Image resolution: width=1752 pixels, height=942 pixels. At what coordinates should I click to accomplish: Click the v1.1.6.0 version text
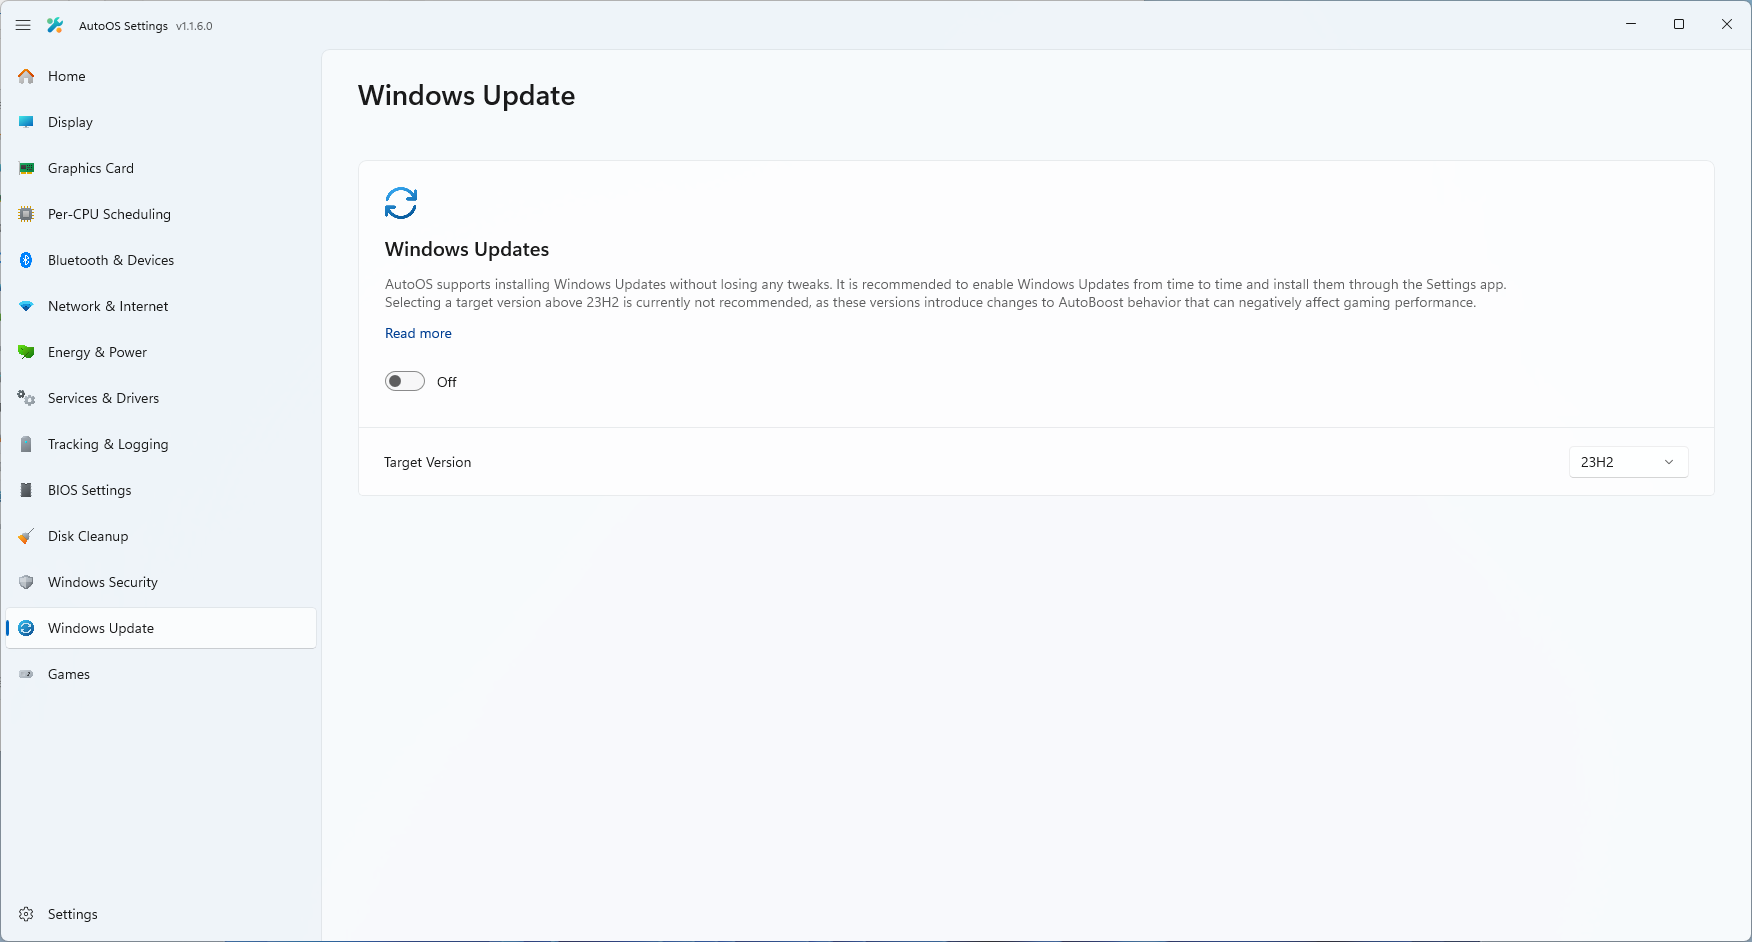[194, 26]
